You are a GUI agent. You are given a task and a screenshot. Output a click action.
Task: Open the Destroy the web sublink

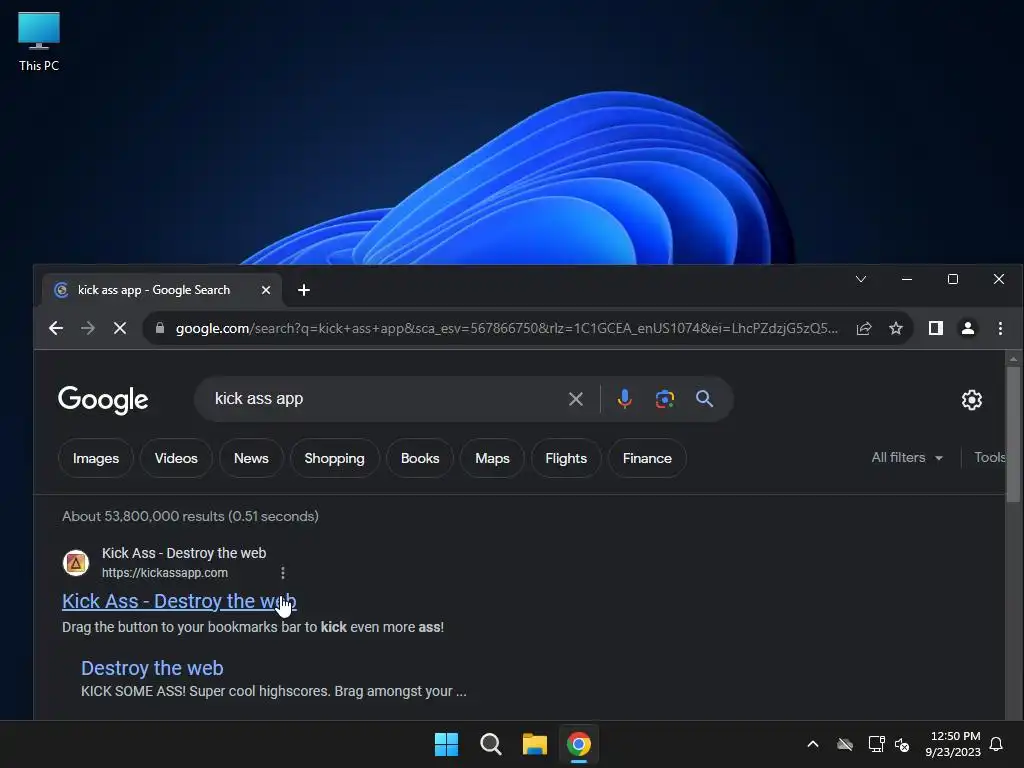pos(152,668)
